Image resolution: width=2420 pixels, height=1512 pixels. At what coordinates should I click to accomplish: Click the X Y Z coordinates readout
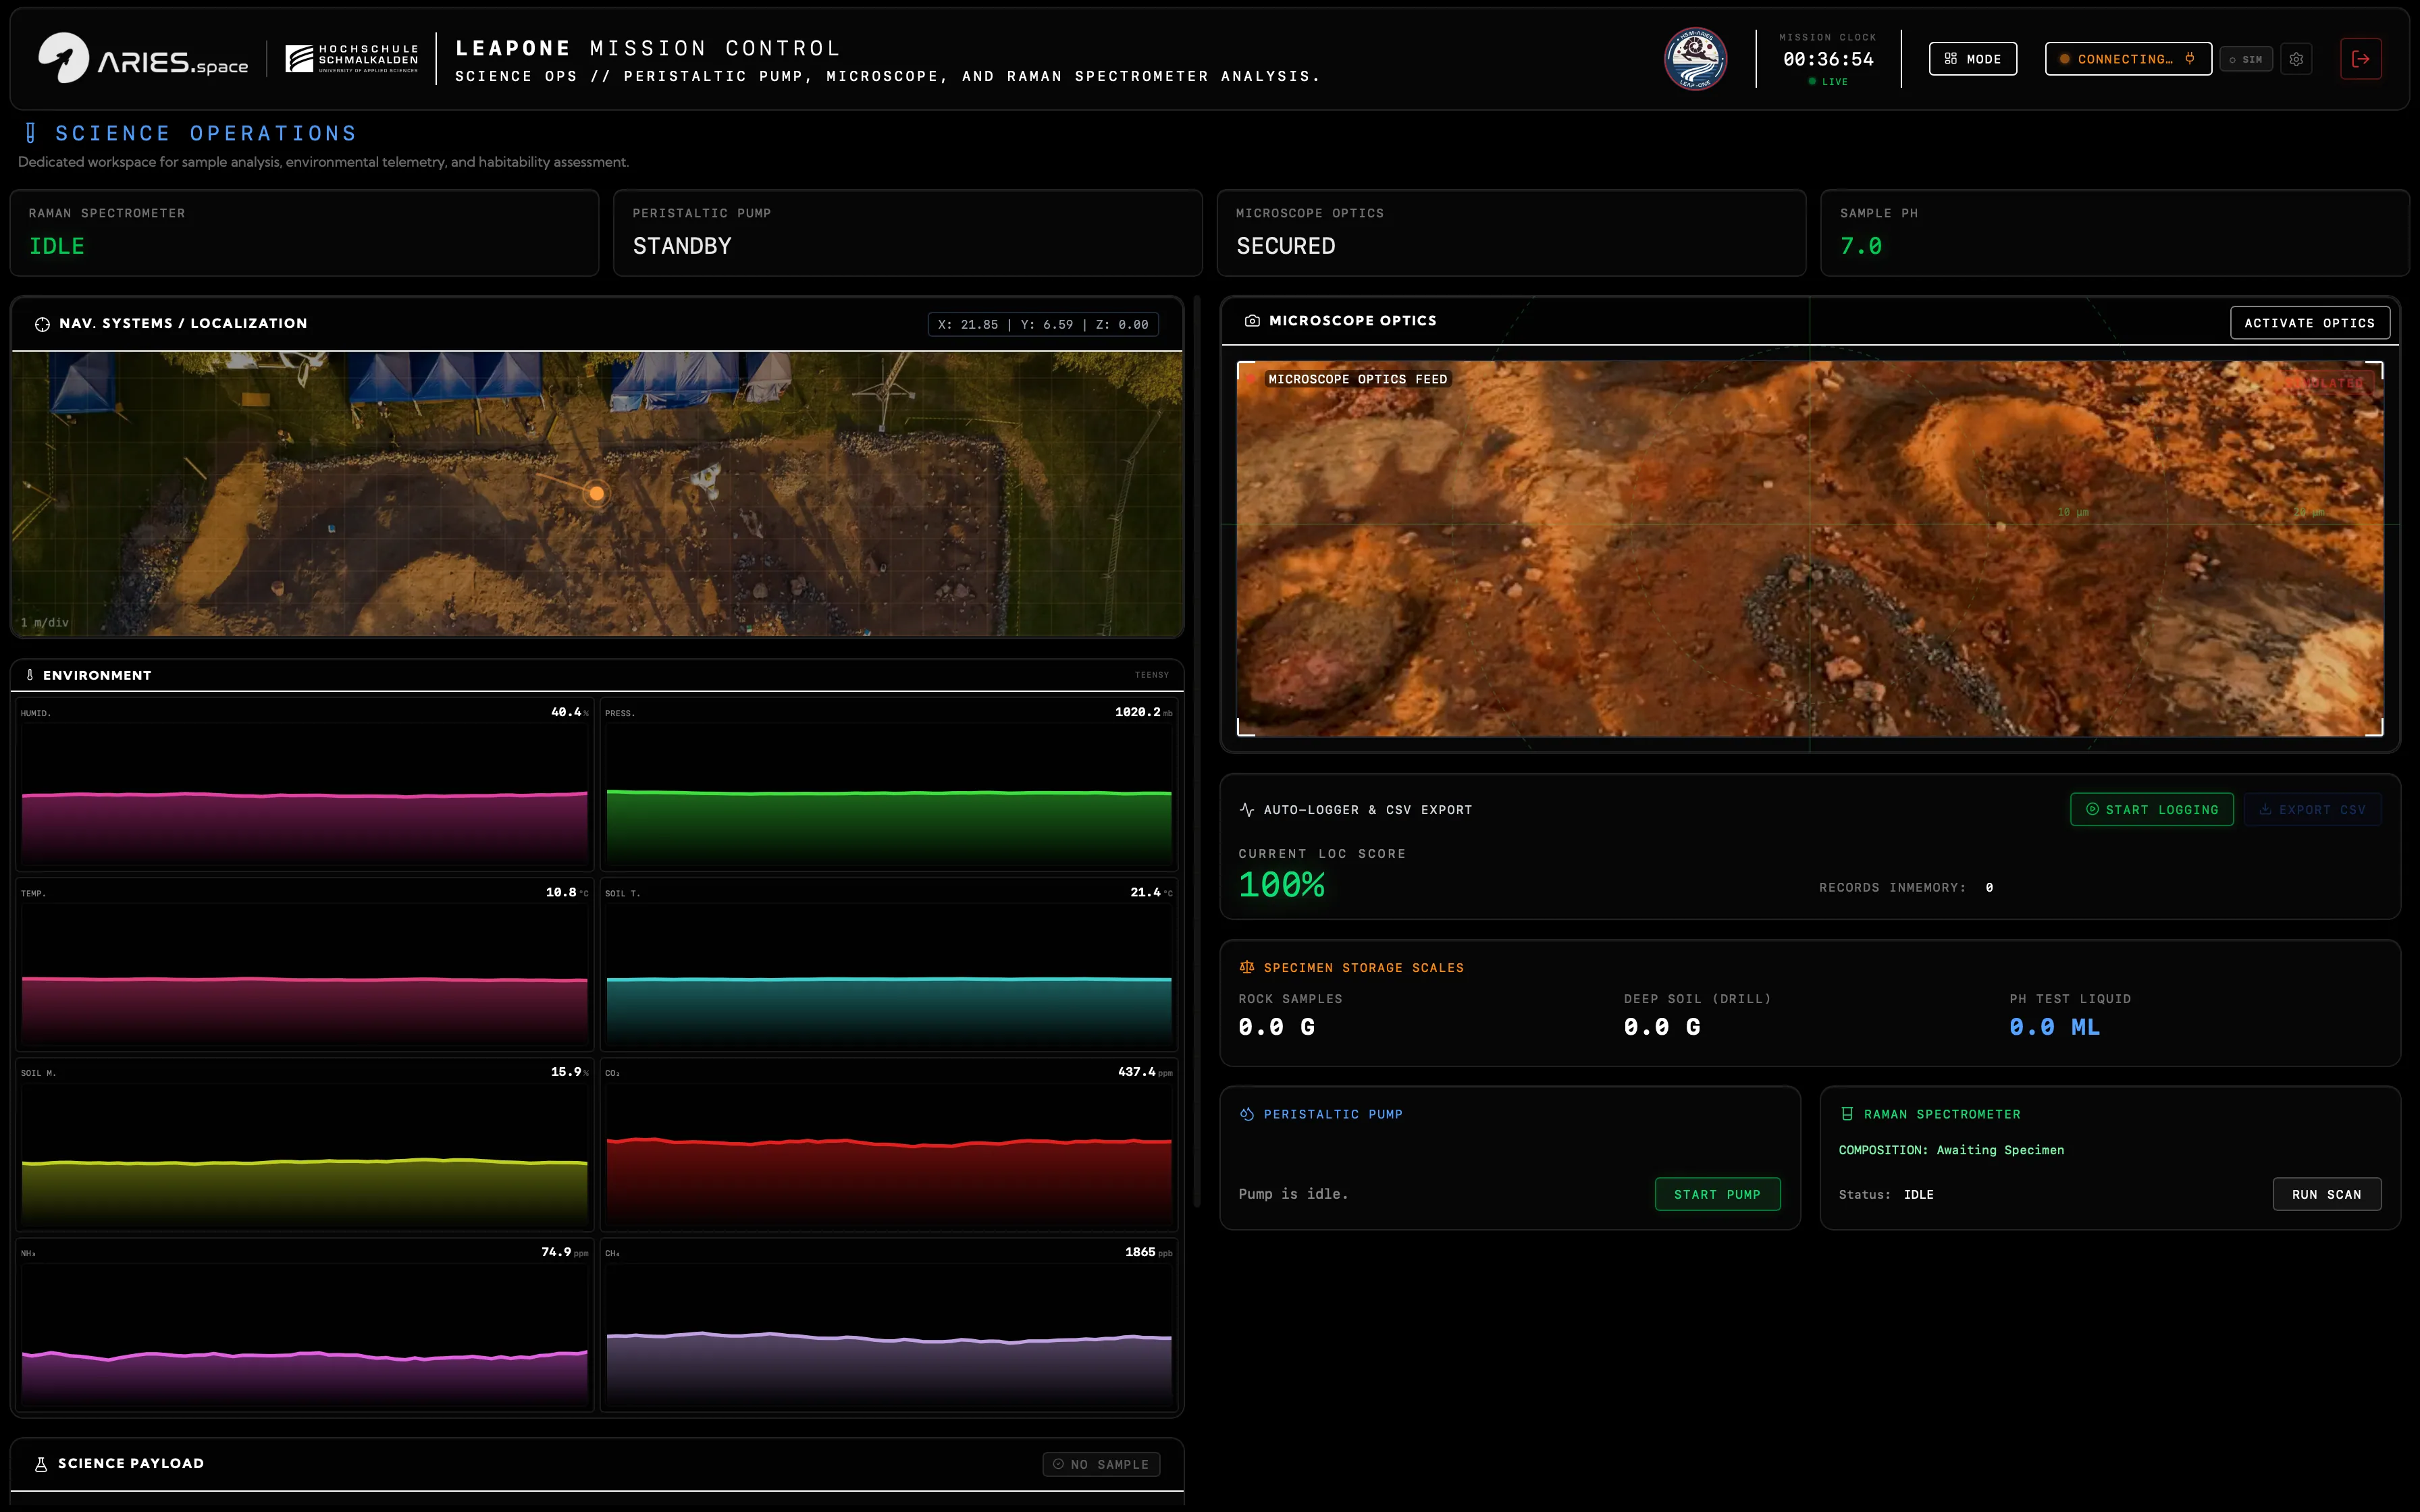click(1043, 324)
